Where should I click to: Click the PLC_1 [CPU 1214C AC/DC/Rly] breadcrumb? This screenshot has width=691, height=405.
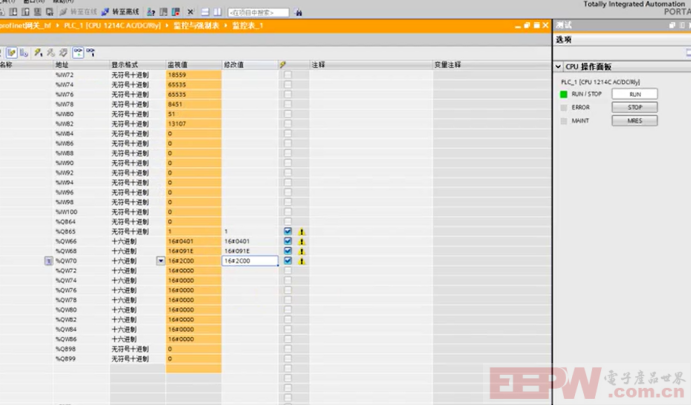112,26
